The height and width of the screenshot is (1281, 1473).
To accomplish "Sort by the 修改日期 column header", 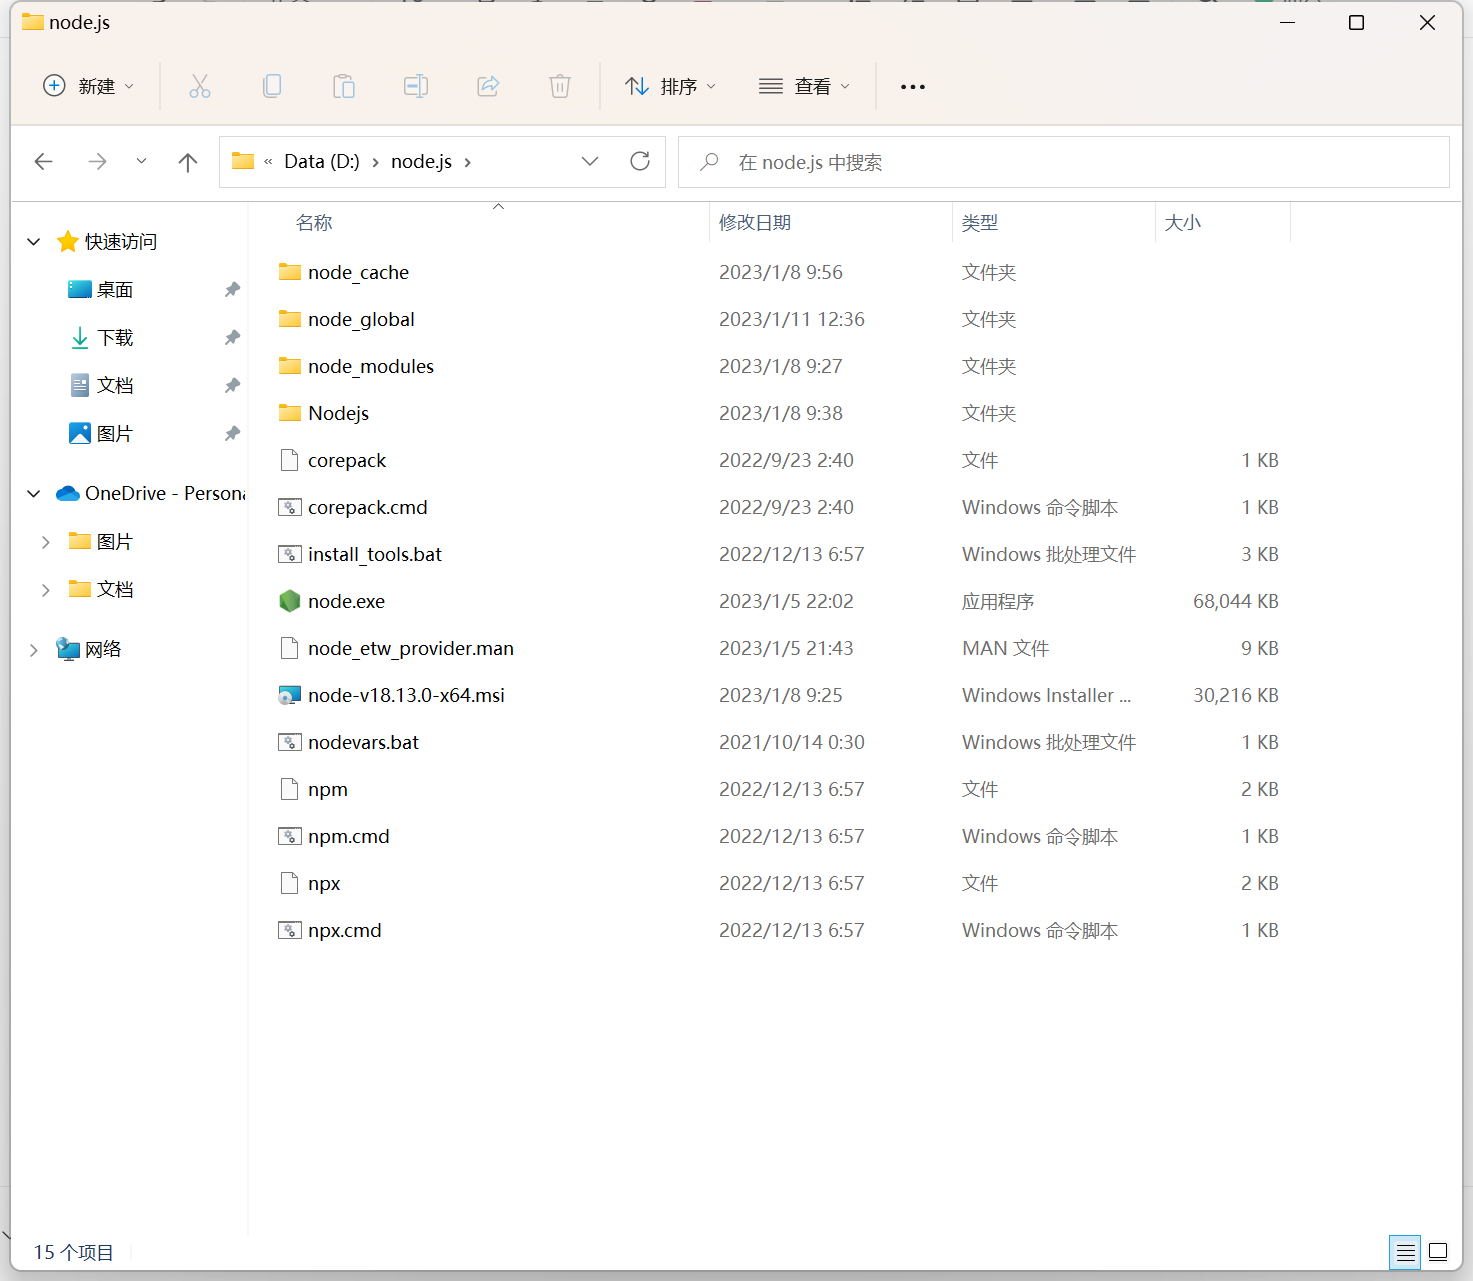I will (x=755, y=223).
